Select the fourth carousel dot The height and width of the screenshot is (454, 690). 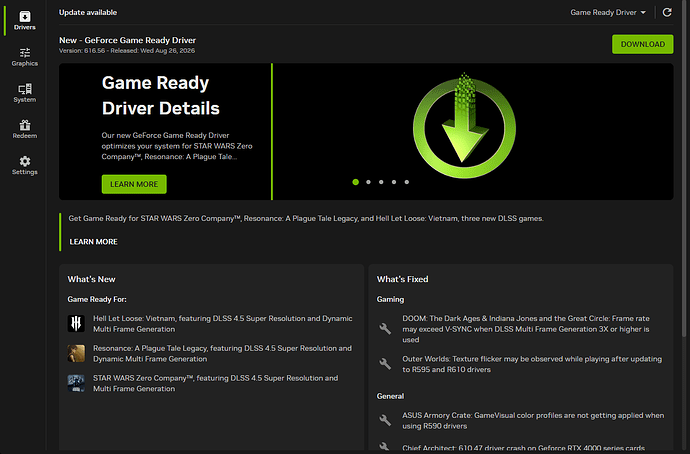tap(394, 182)
